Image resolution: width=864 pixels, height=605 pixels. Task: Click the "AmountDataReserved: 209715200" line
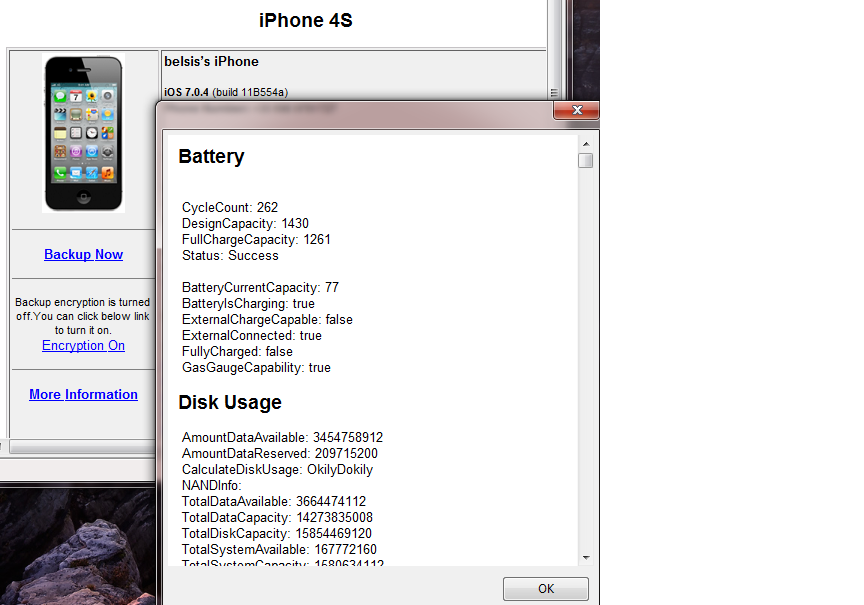click(280, 453)
